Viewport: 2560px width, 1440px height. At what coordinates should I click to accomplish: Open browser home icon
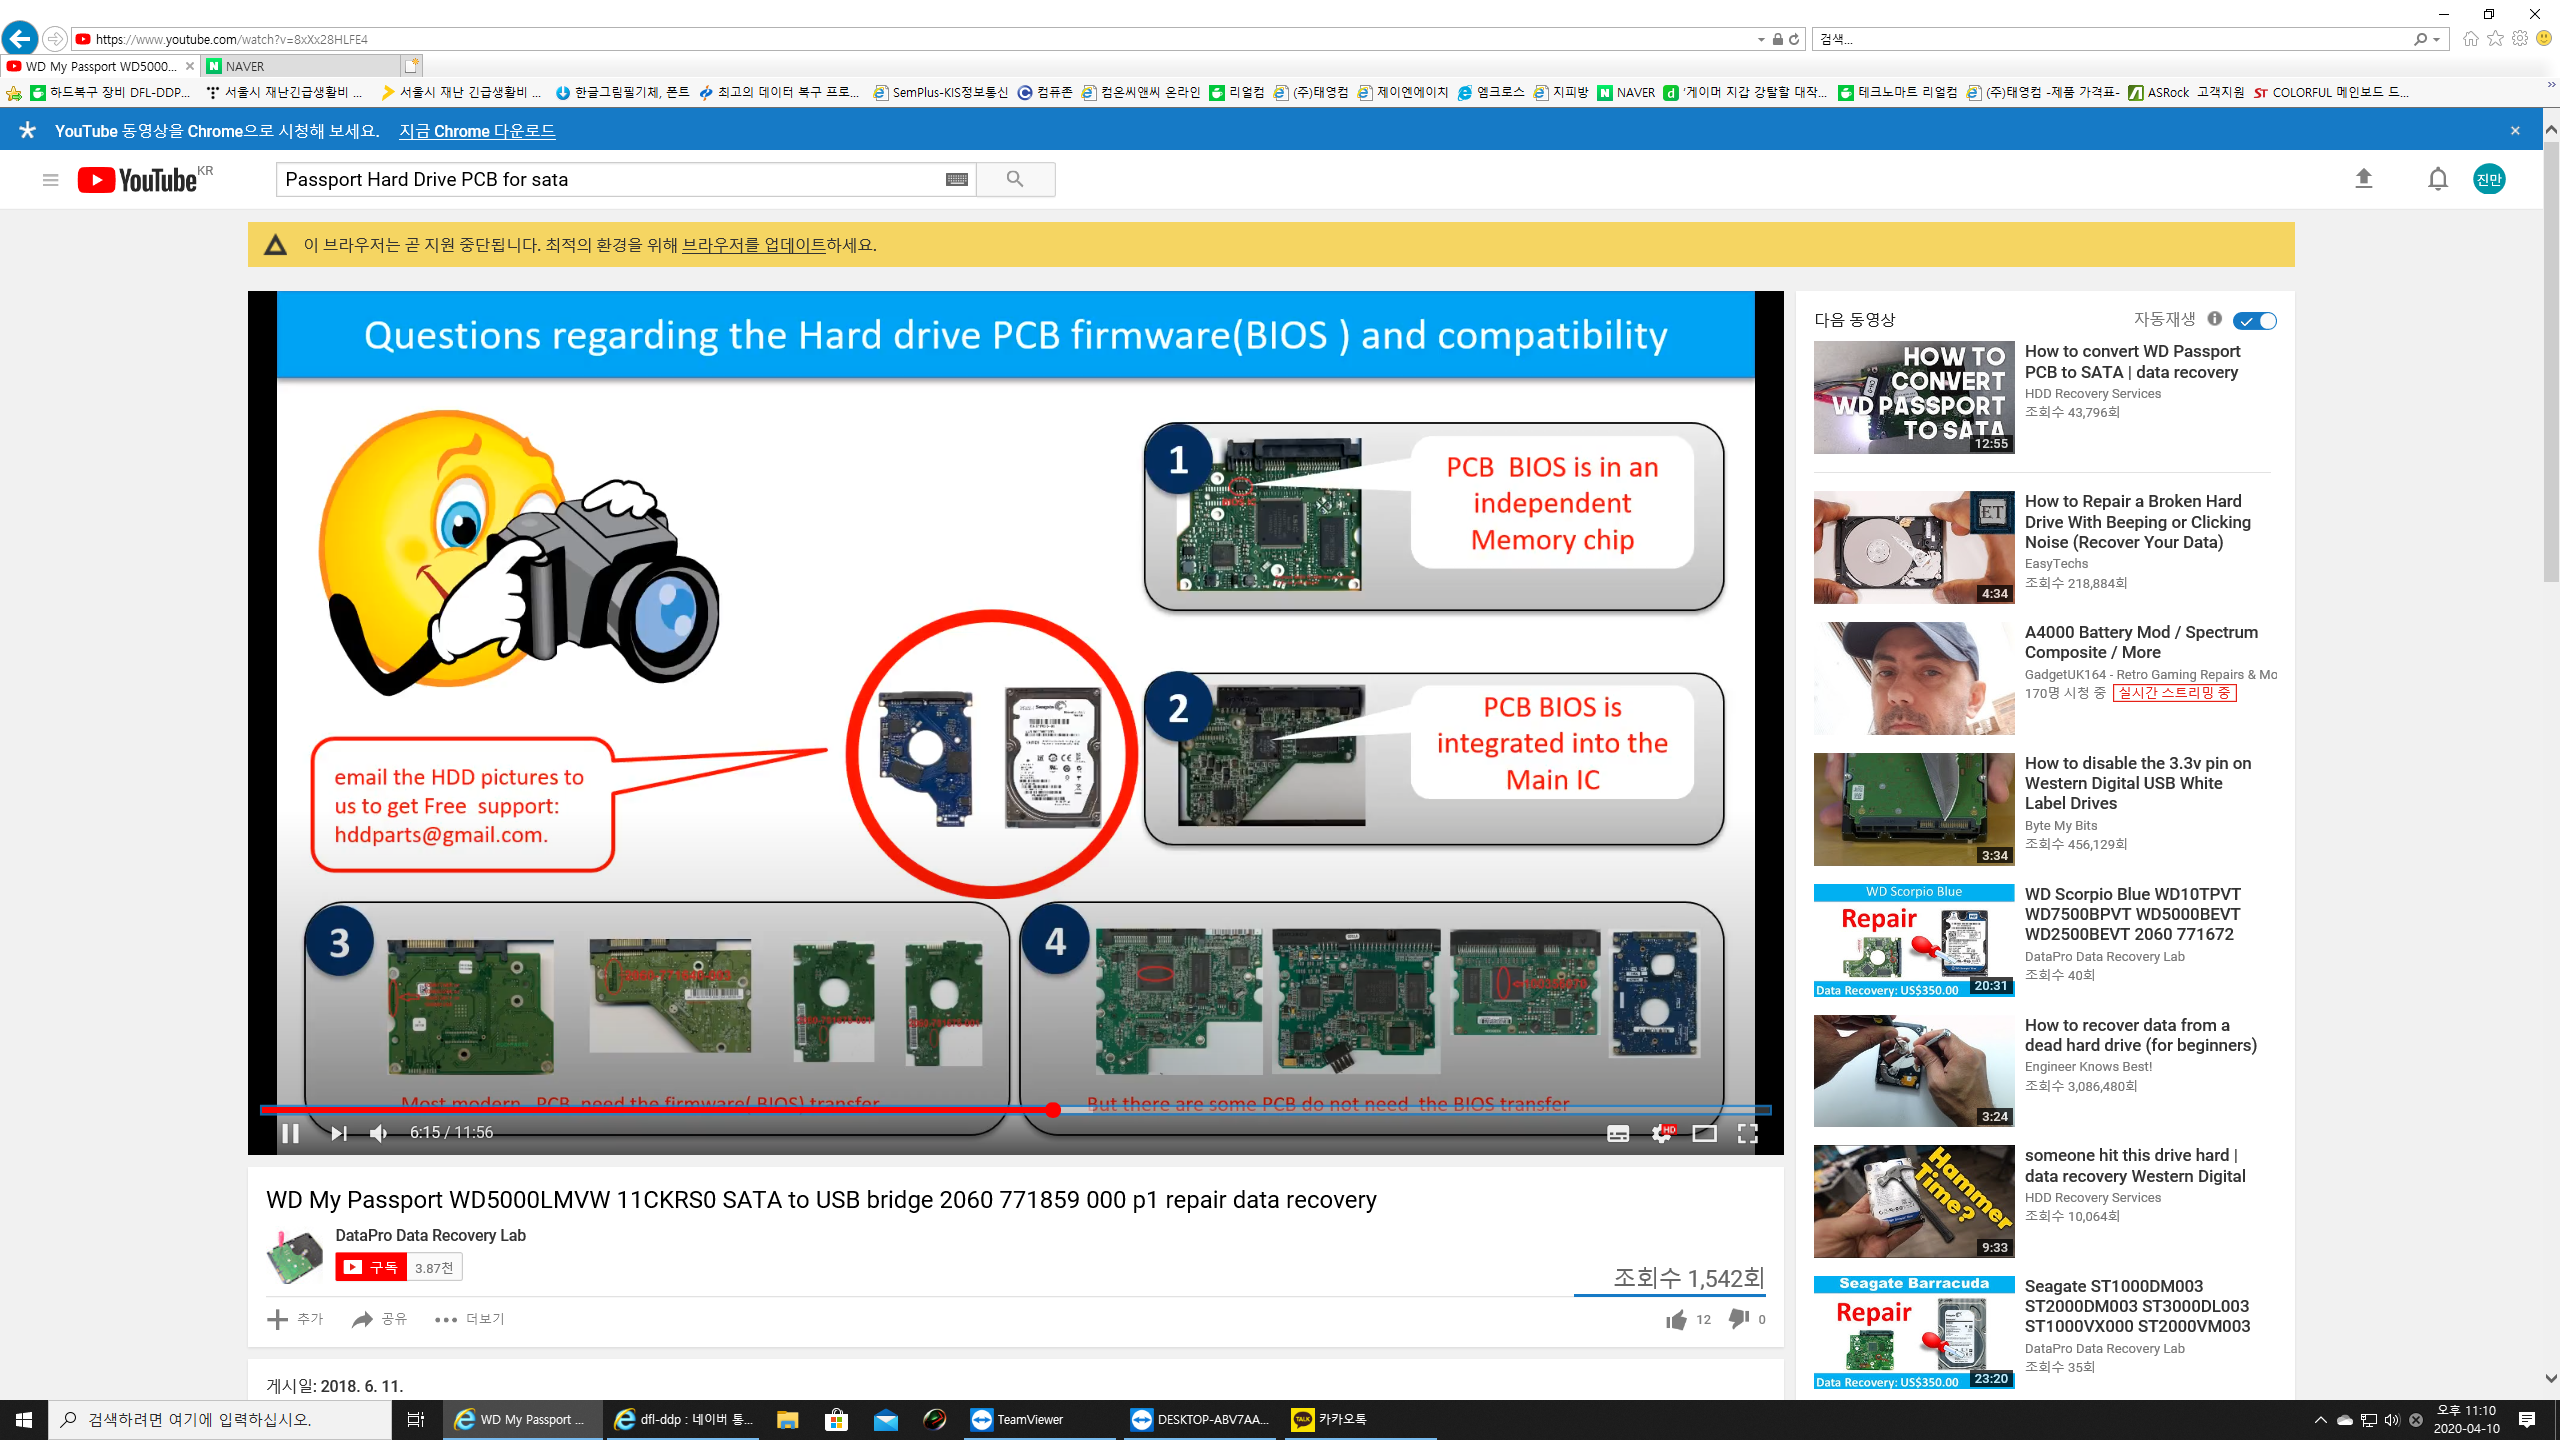(2471, 39)
